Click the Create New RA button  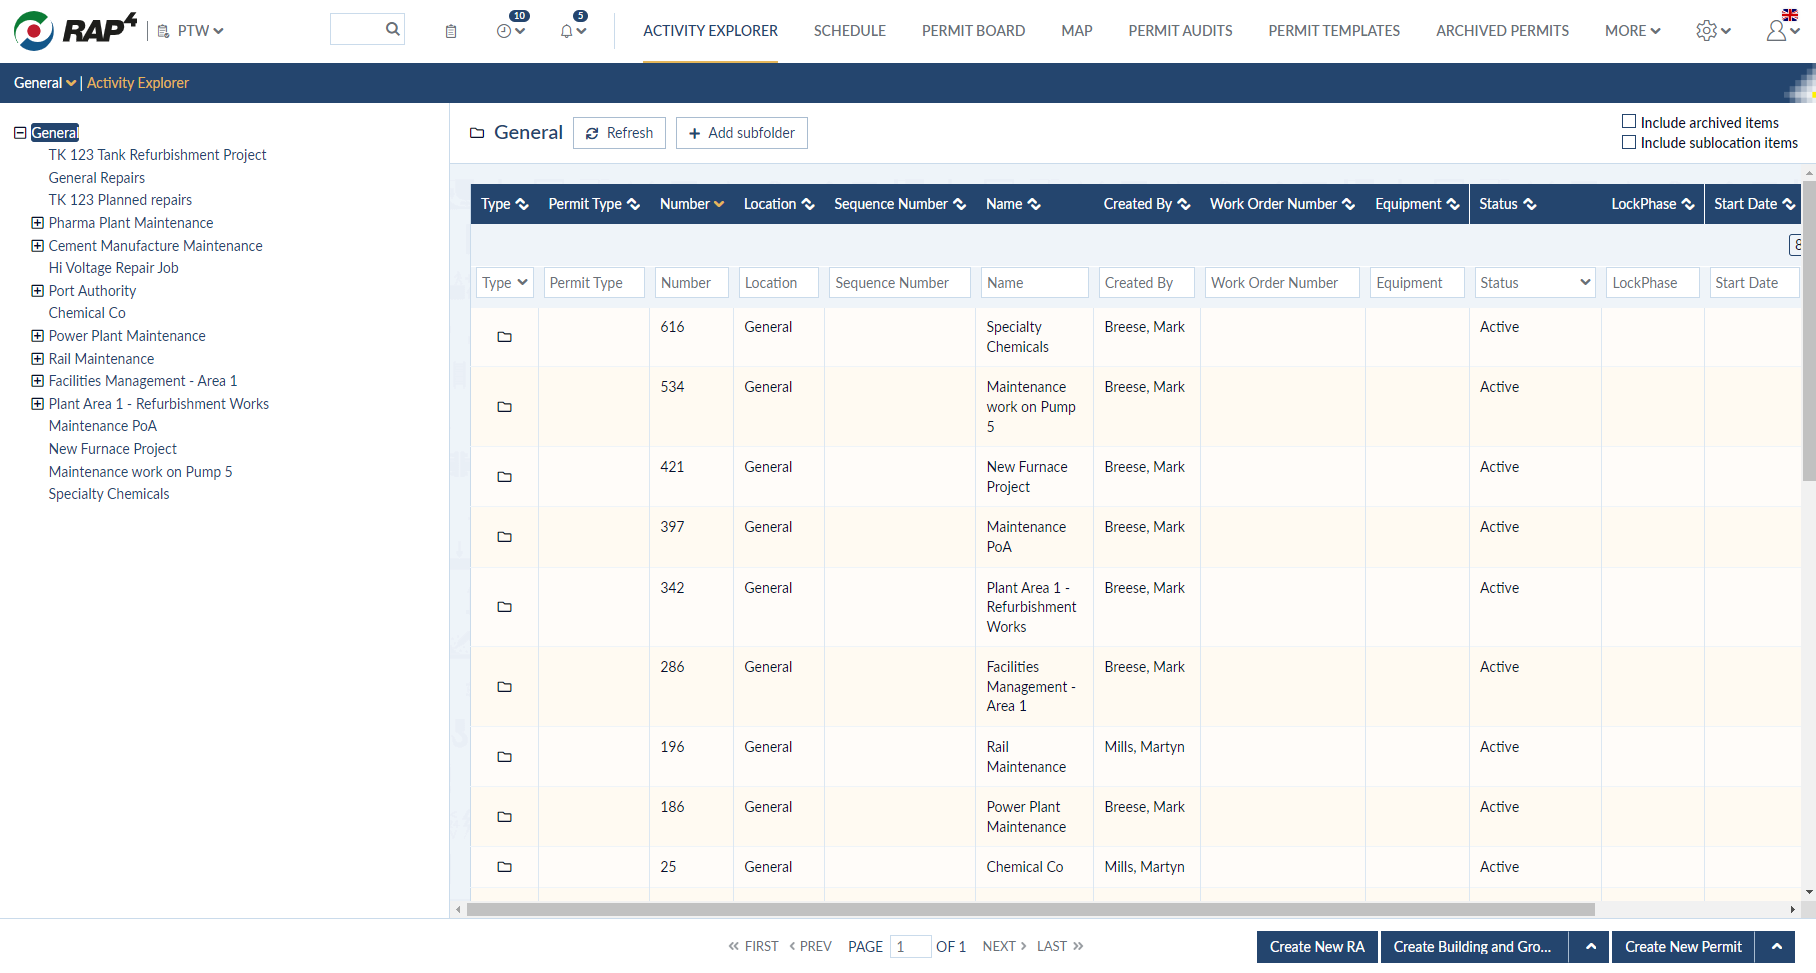(x=1316, y=947)
